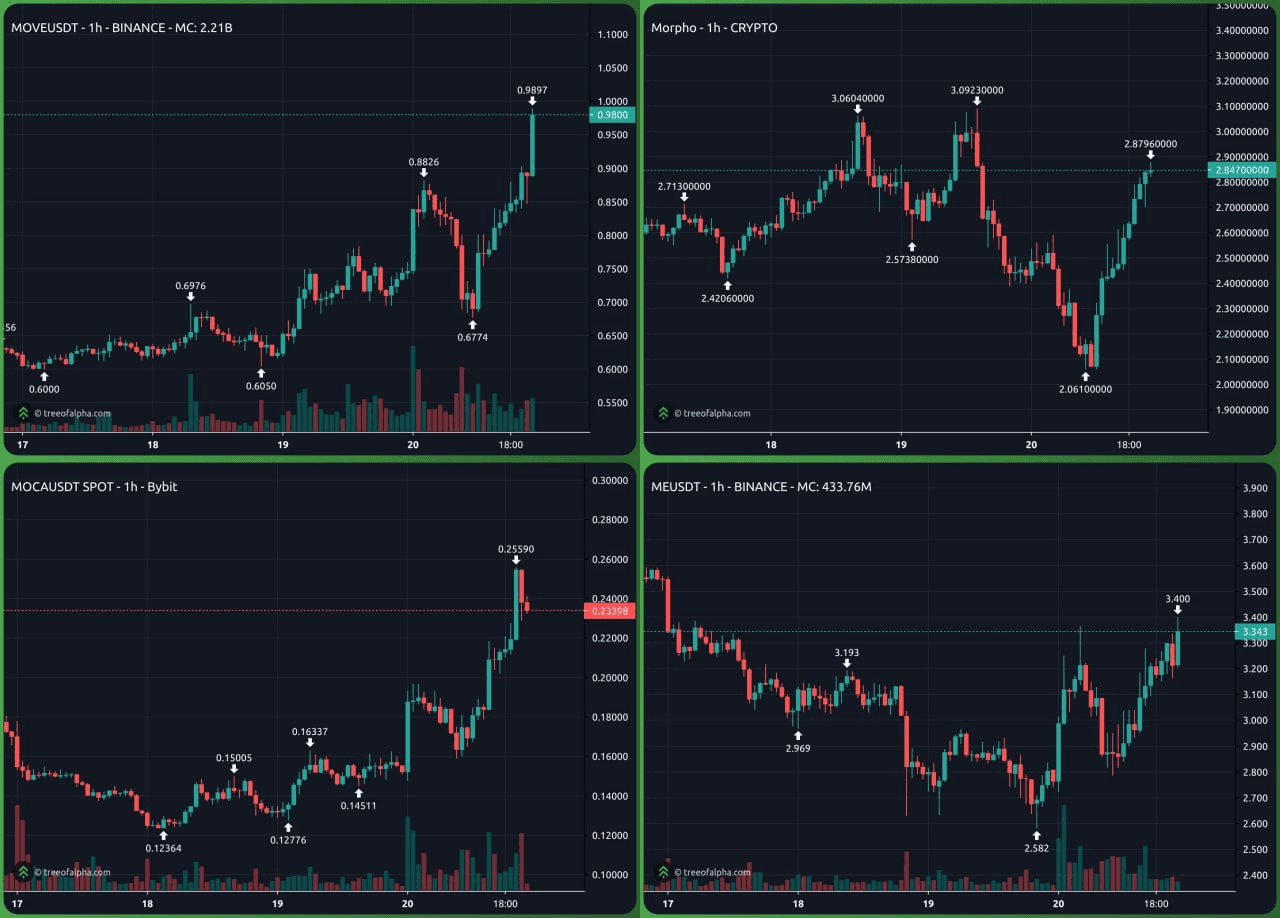Click the treeofalpha logo icon in MEUSDT chart
This screenshot has width=1280, height=918.
(663, 871)
